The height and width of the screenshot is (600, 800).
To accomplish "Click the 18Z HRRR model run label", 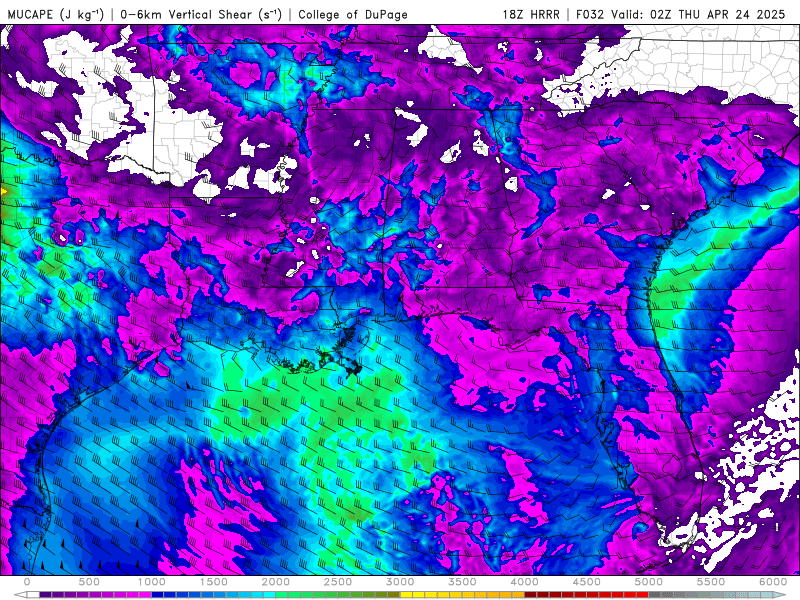I will click(x=531, y=14).
